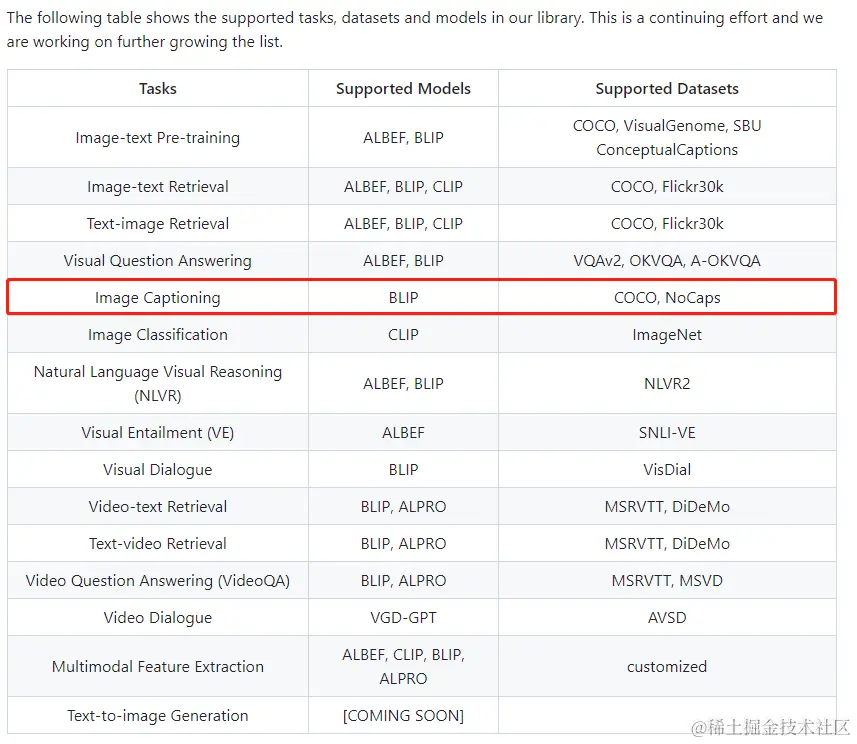Select the "Image-text Retrieval" task cell
This screenshot has width=857, height=744.
pyautogui.click(x=158, y=186)
